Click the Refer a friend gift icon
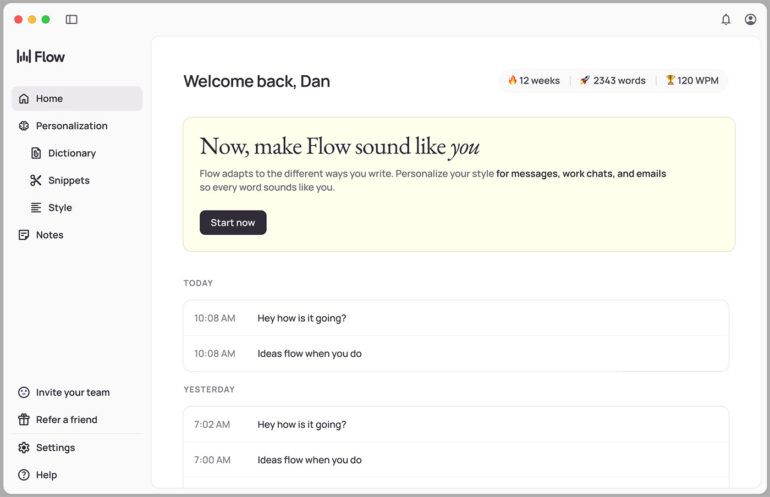770x497 pixels. click(24, 420)
